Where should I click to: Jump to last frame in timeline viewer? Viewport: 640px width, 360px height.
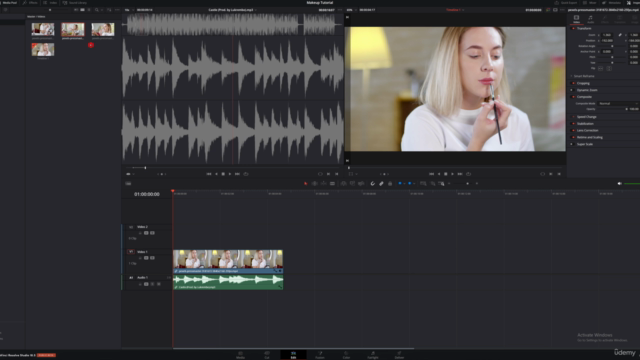(x=460, y=174)
